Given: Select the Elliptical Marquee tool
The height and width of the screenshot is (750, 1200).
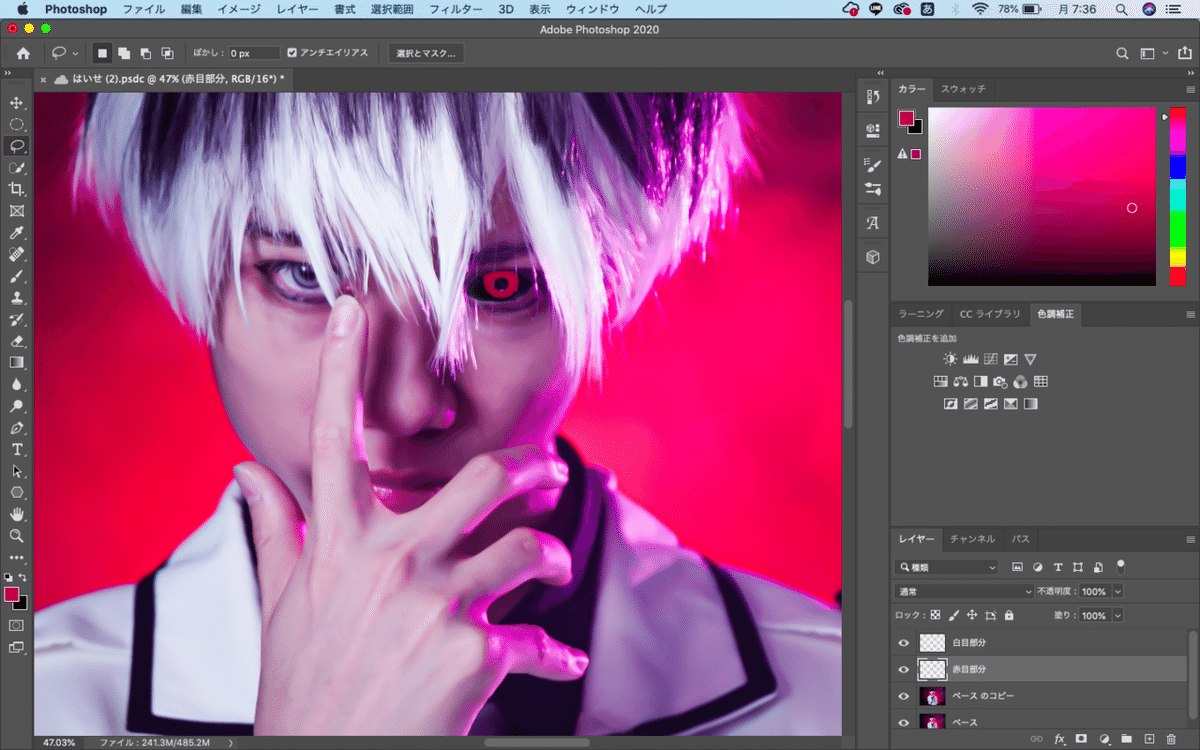Looking at the screenshot, I should [17, 124].
